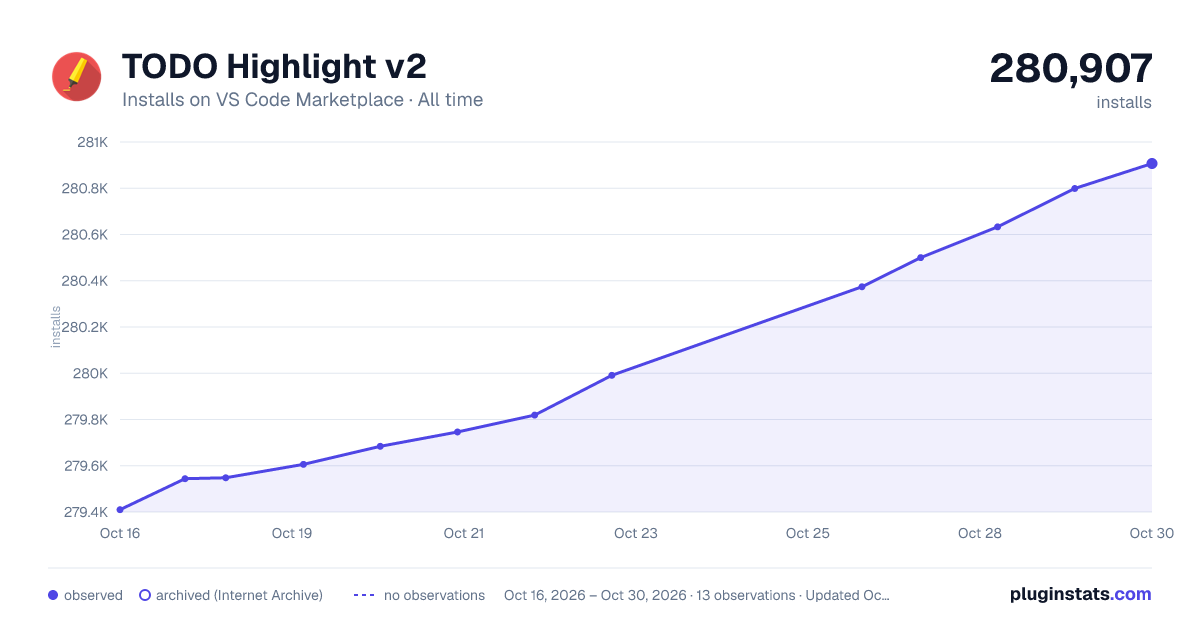Click the 280K y-axis label

pyautogui.click(x=92, y=373)
